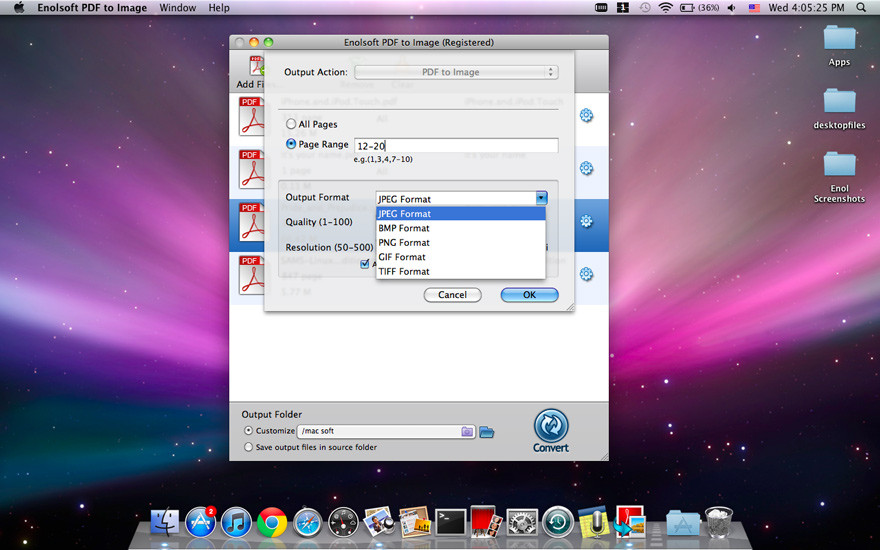Screen dimensions: 880x550
Task: Click the Cancel button
Action: pyautogui.click(x=452, y=295)
